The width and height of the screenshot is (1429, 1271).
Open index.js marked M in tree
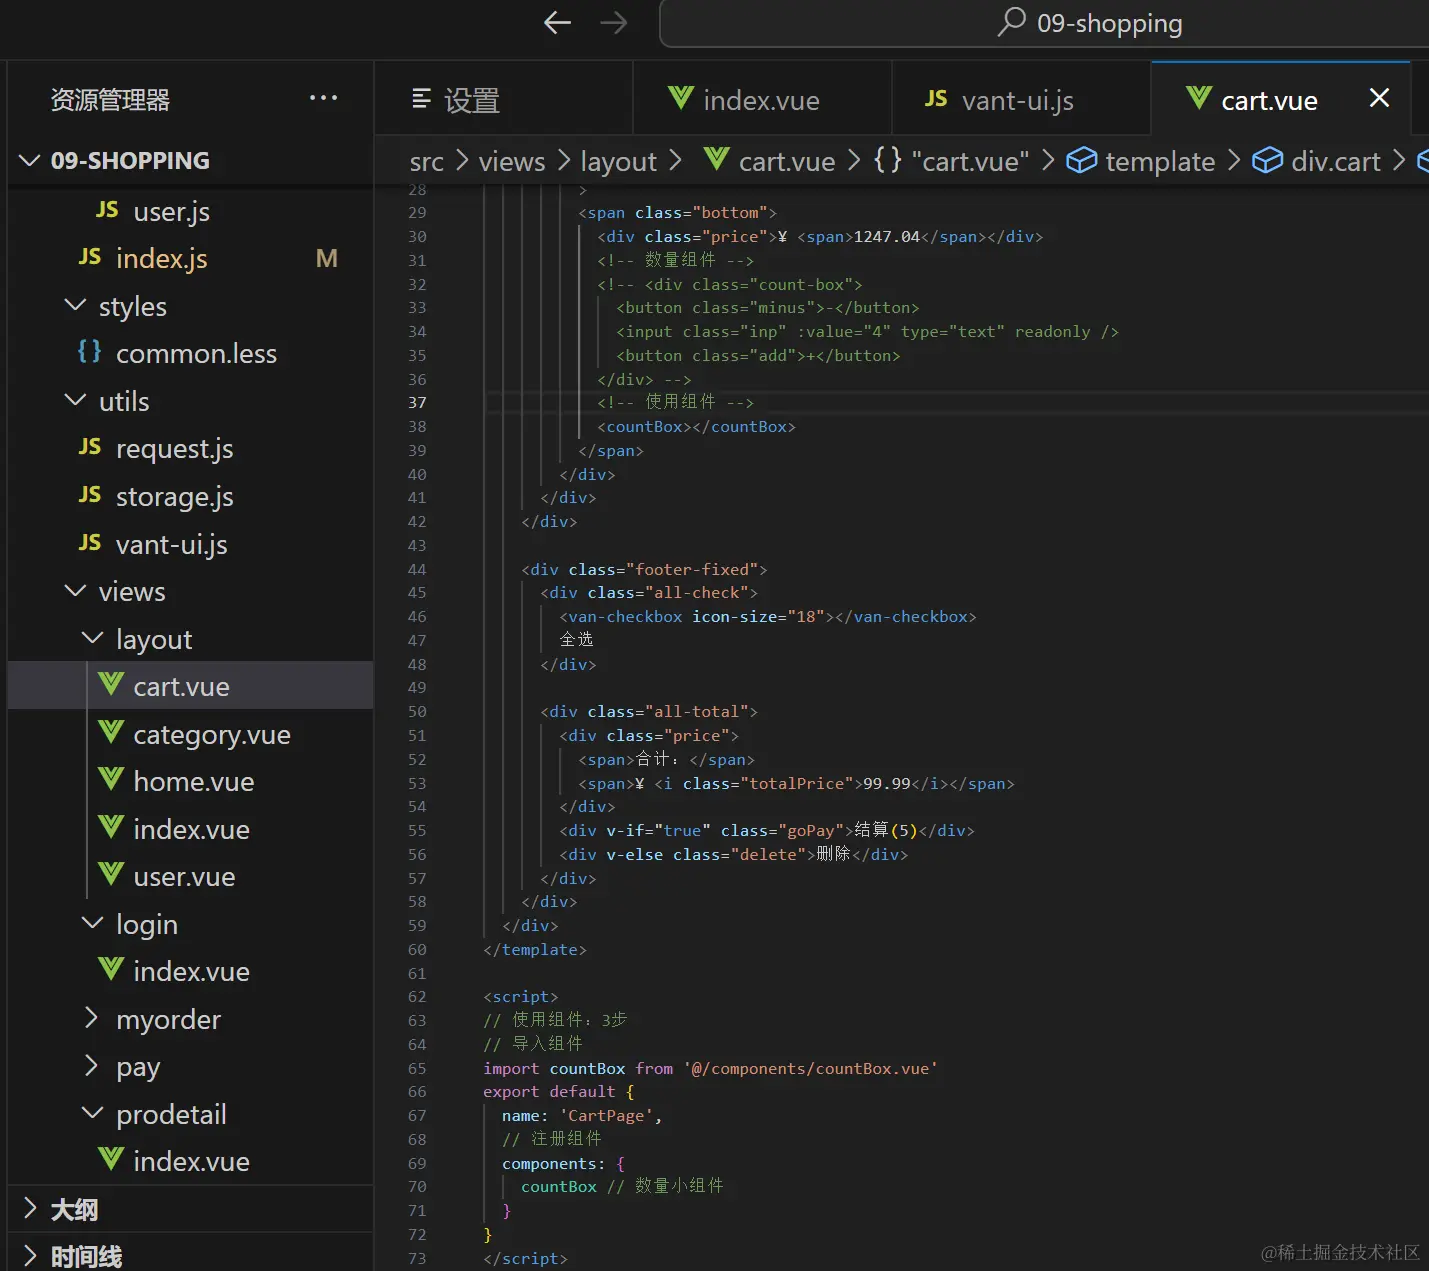[x=190, y=258]
